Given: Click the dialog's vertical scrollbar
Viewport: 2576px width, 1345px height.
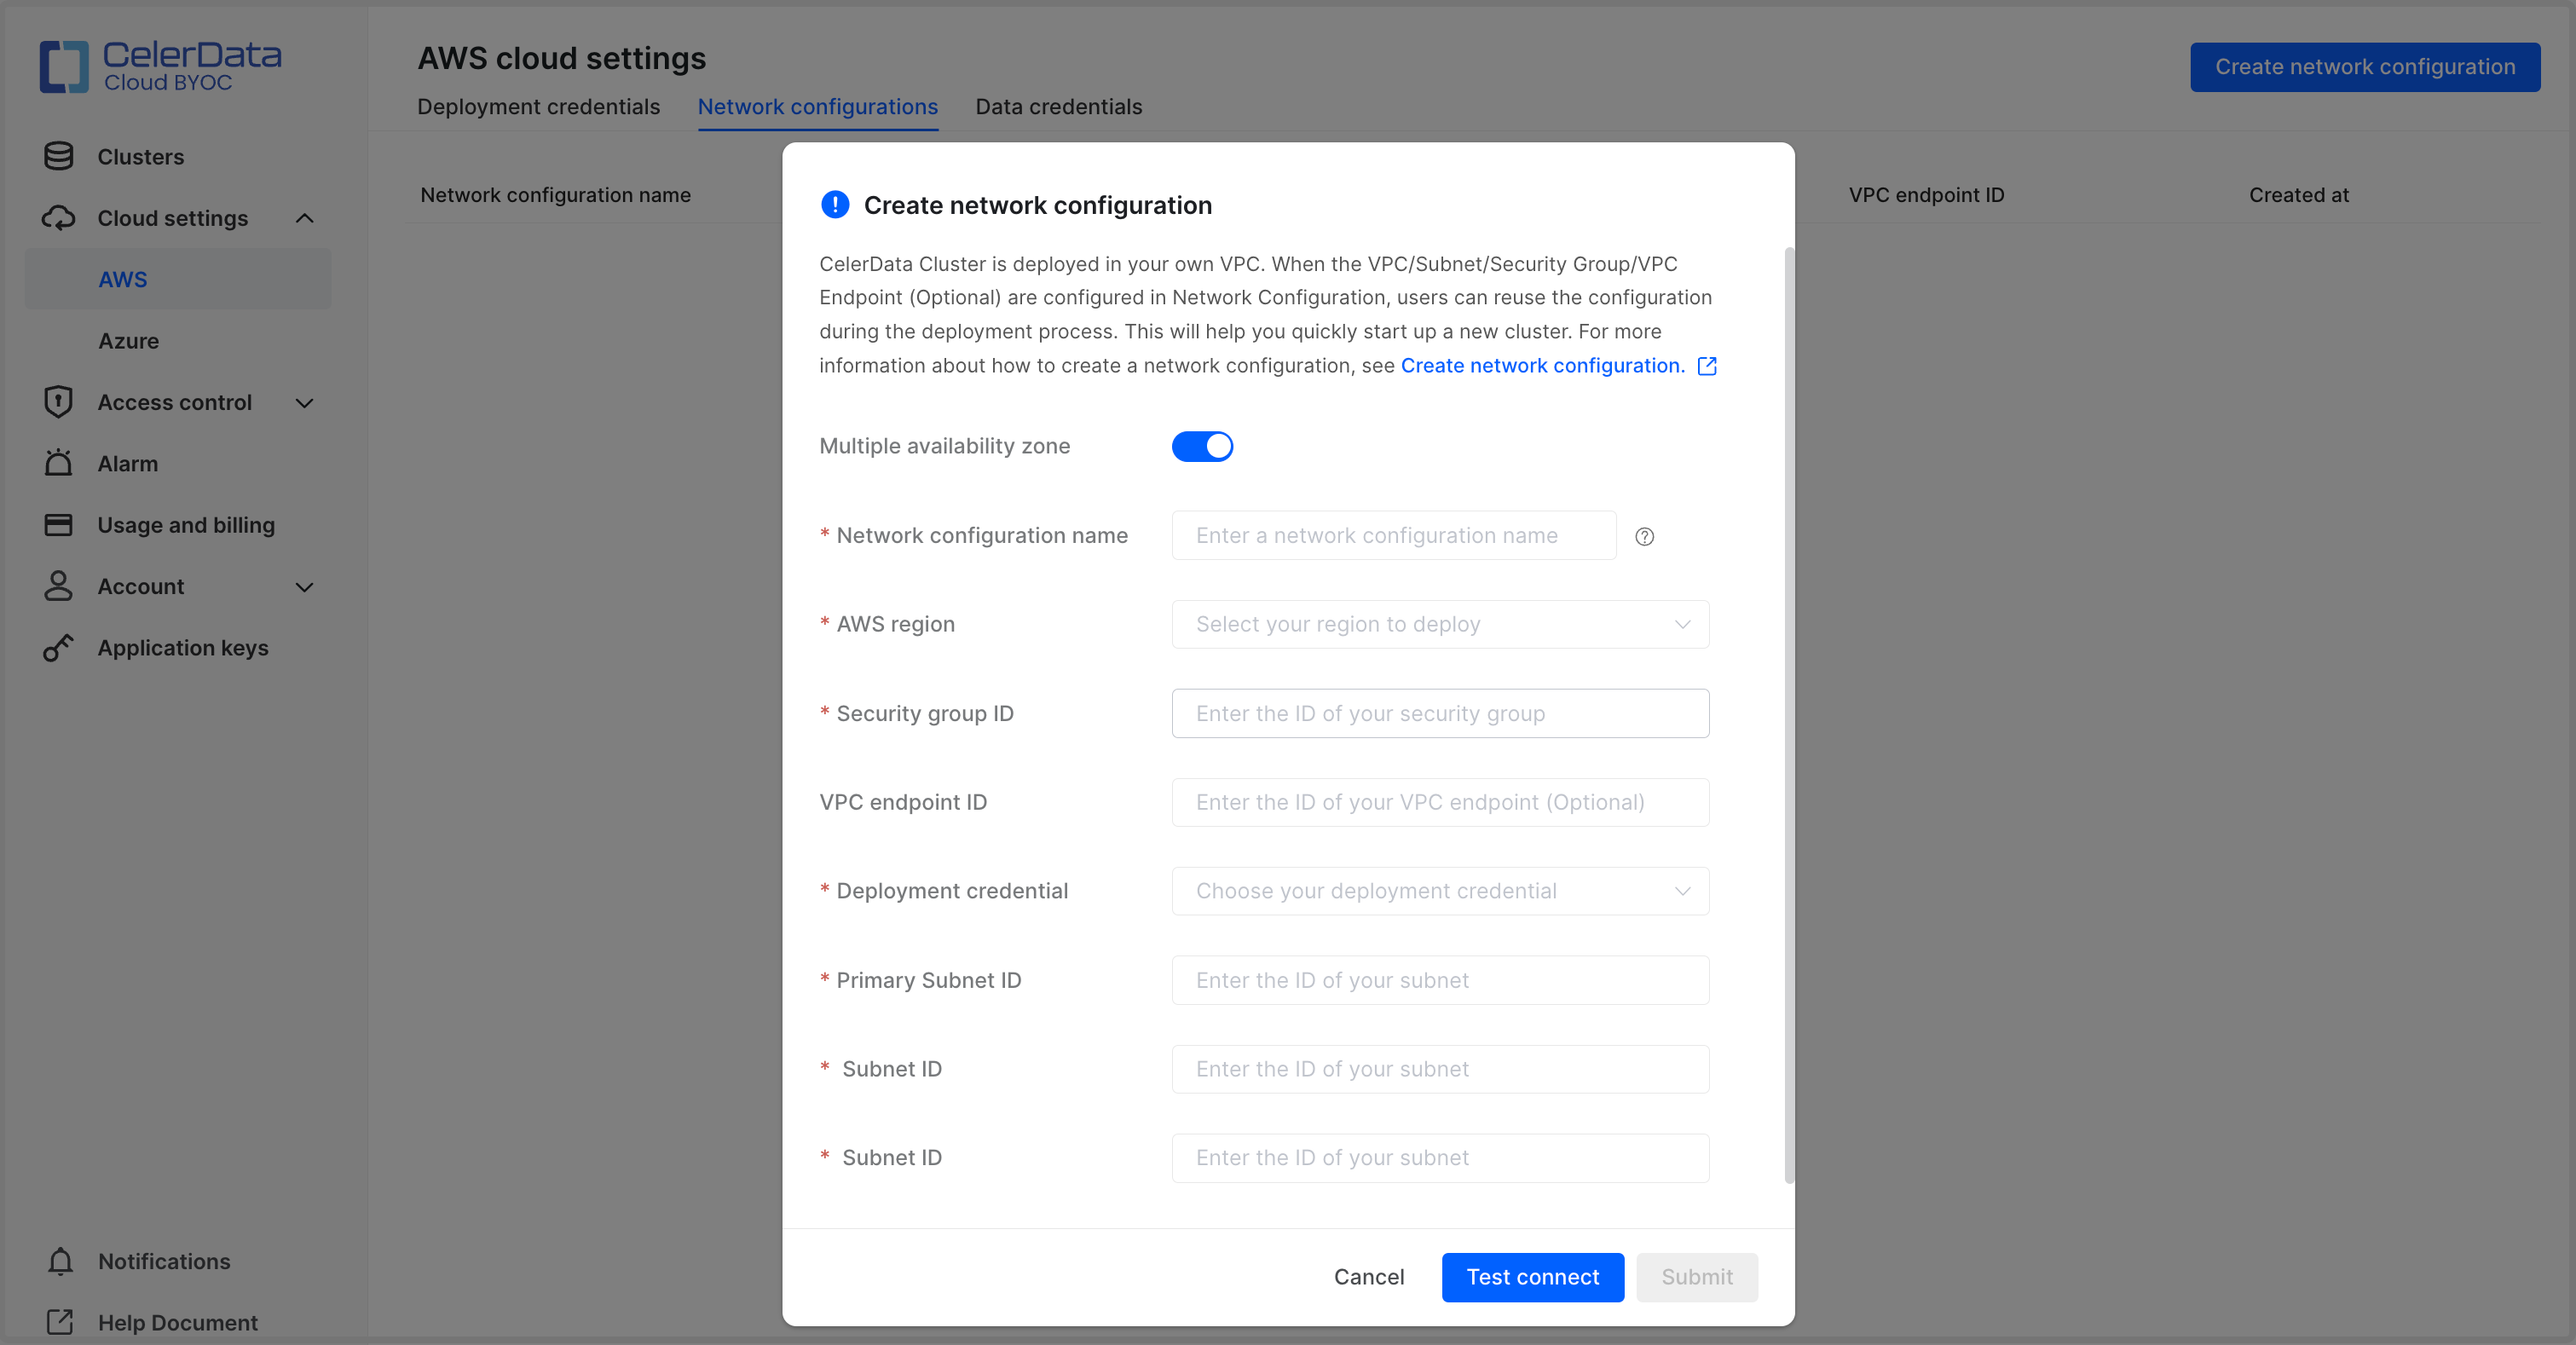Looking at the screenshot, I should [1789, 714].
